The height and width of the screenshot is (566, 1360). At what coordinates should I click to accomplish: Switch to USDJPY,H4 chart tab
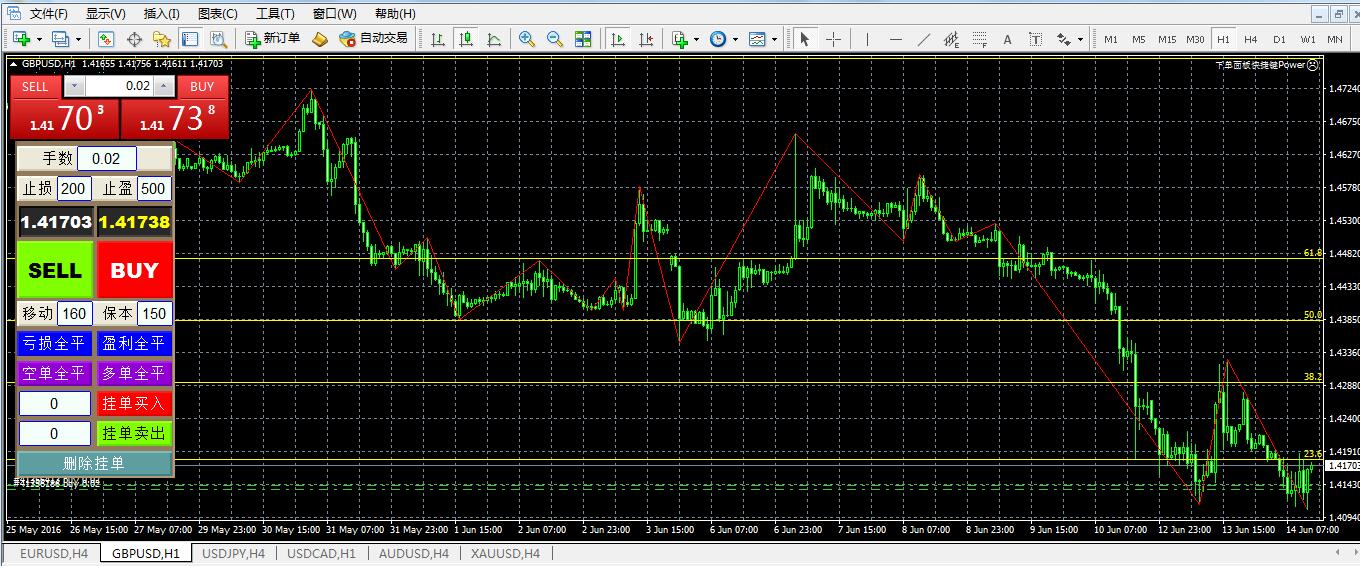click(234, 553)
